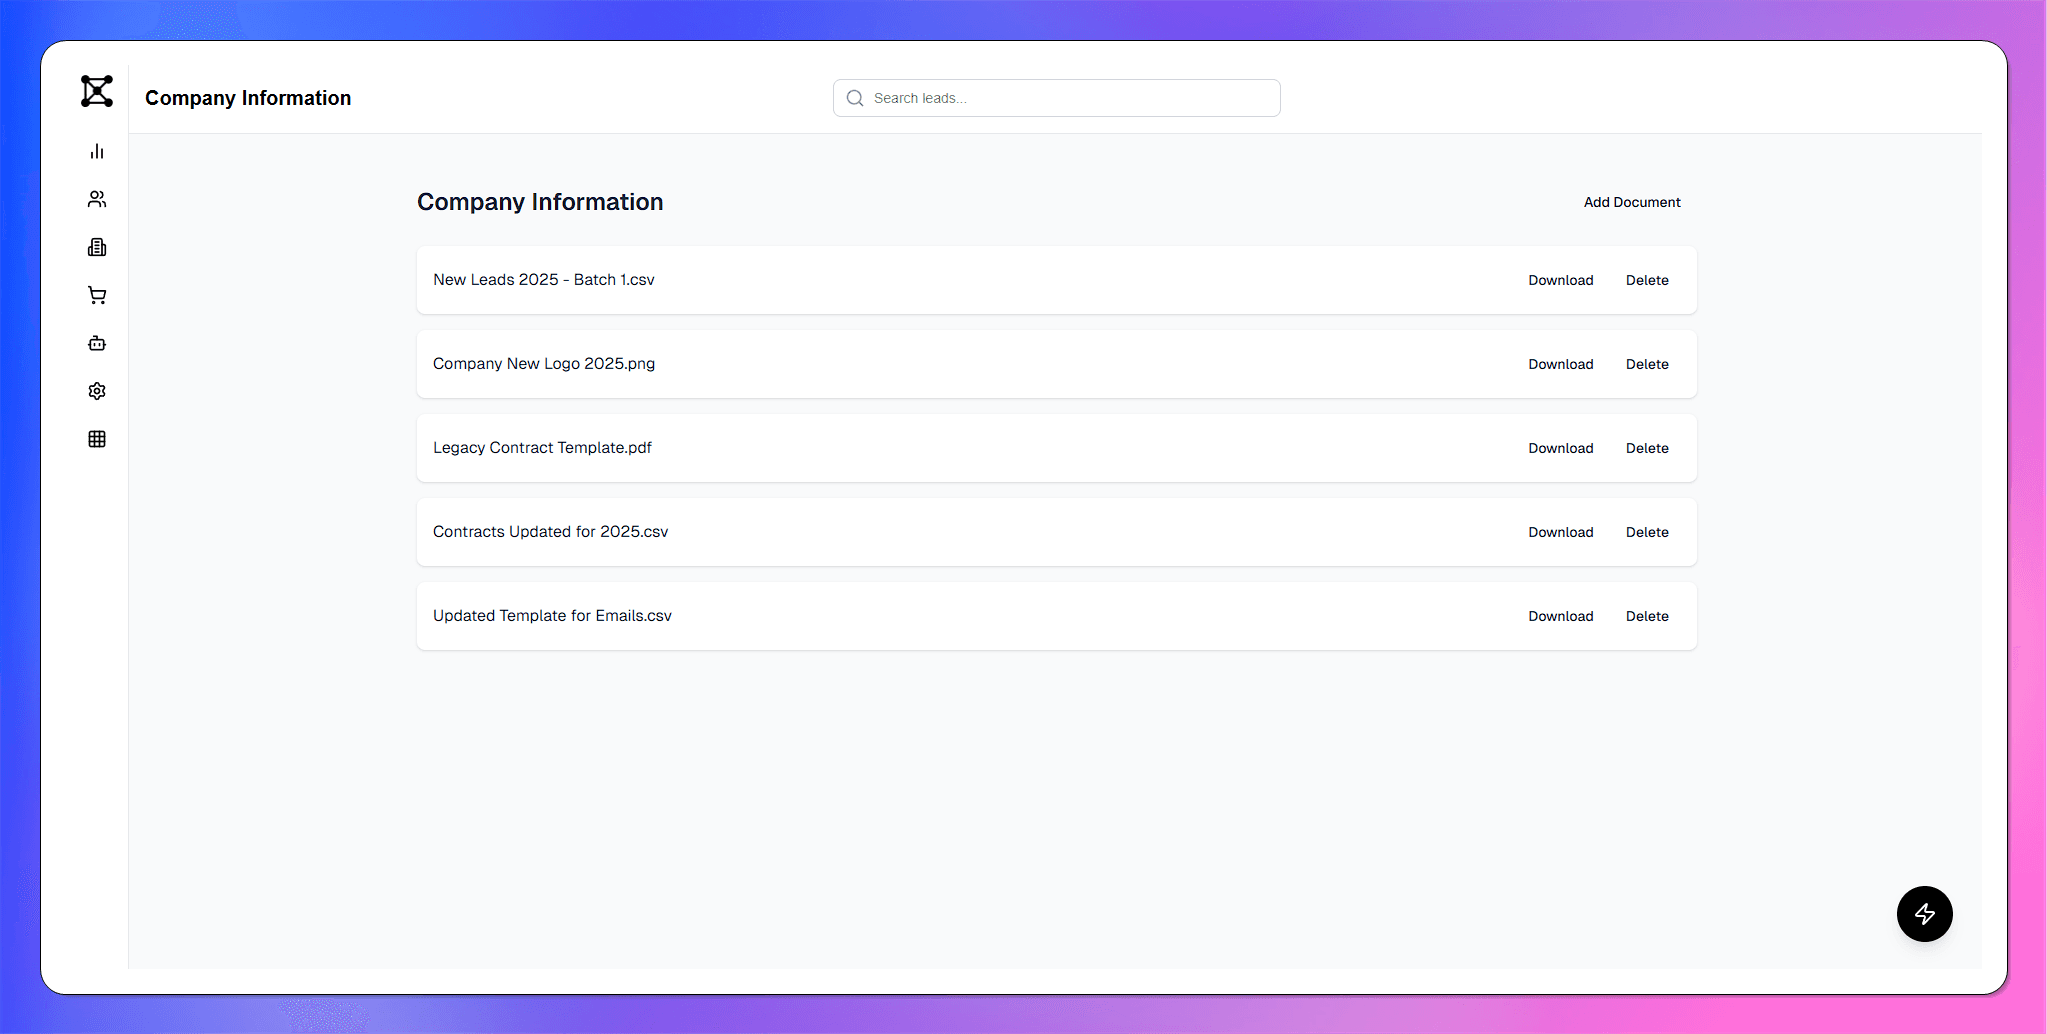Click the app logo in sidebar
Image resolution: width=2047 pixels, height=1034 pixels.
tap(97, 91)
